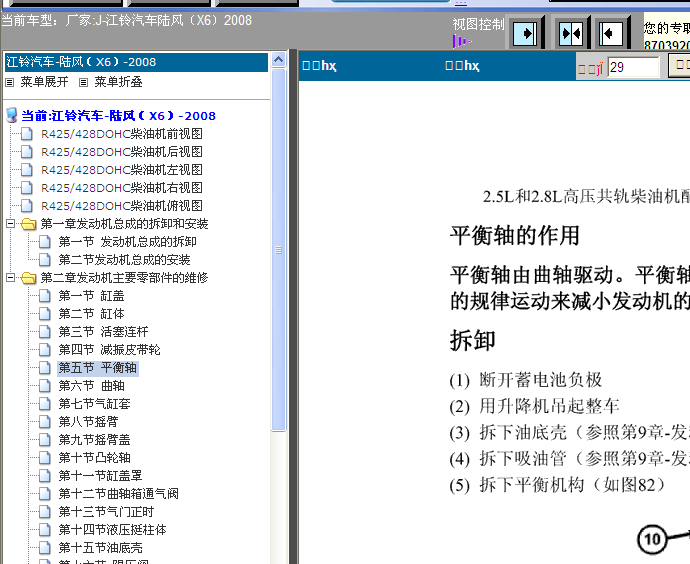Click the center-split view control button
Image resolution: width=690 pixels, height=564 pixels.
pos(570,33)
